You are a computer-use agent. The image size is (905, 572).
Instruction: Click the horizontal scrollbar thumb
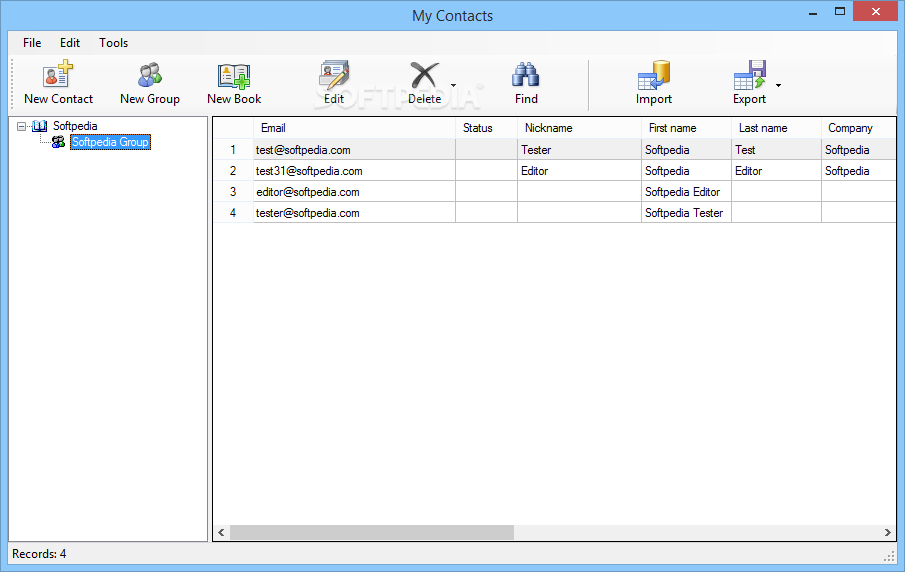(372, 532)
